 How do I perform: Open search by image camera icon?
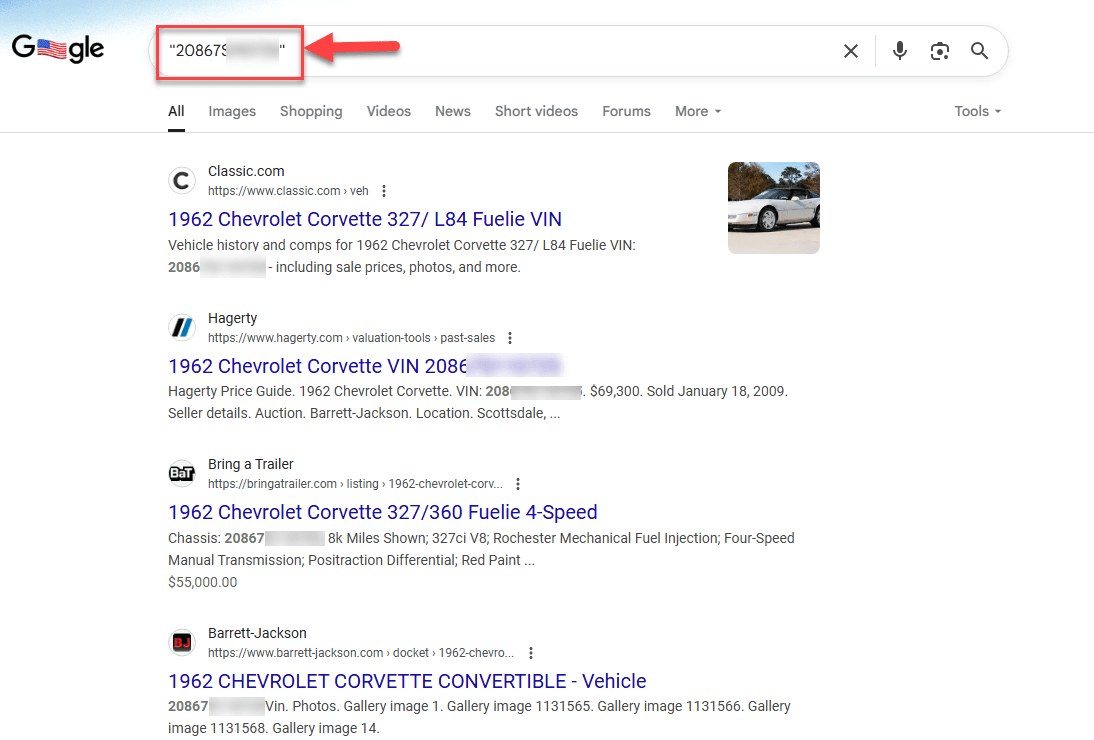(940, 51)
